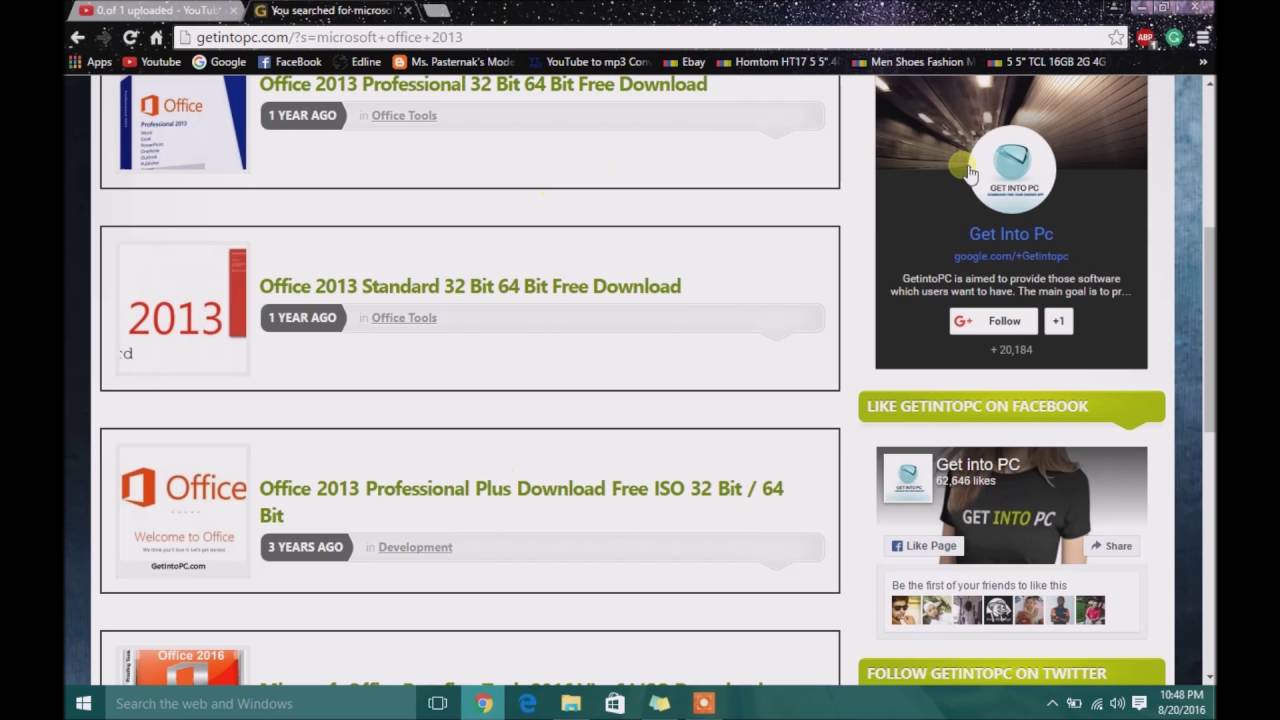
Task: Click the '3 YEARS AGO' date badge
Action: click(306, 547)
